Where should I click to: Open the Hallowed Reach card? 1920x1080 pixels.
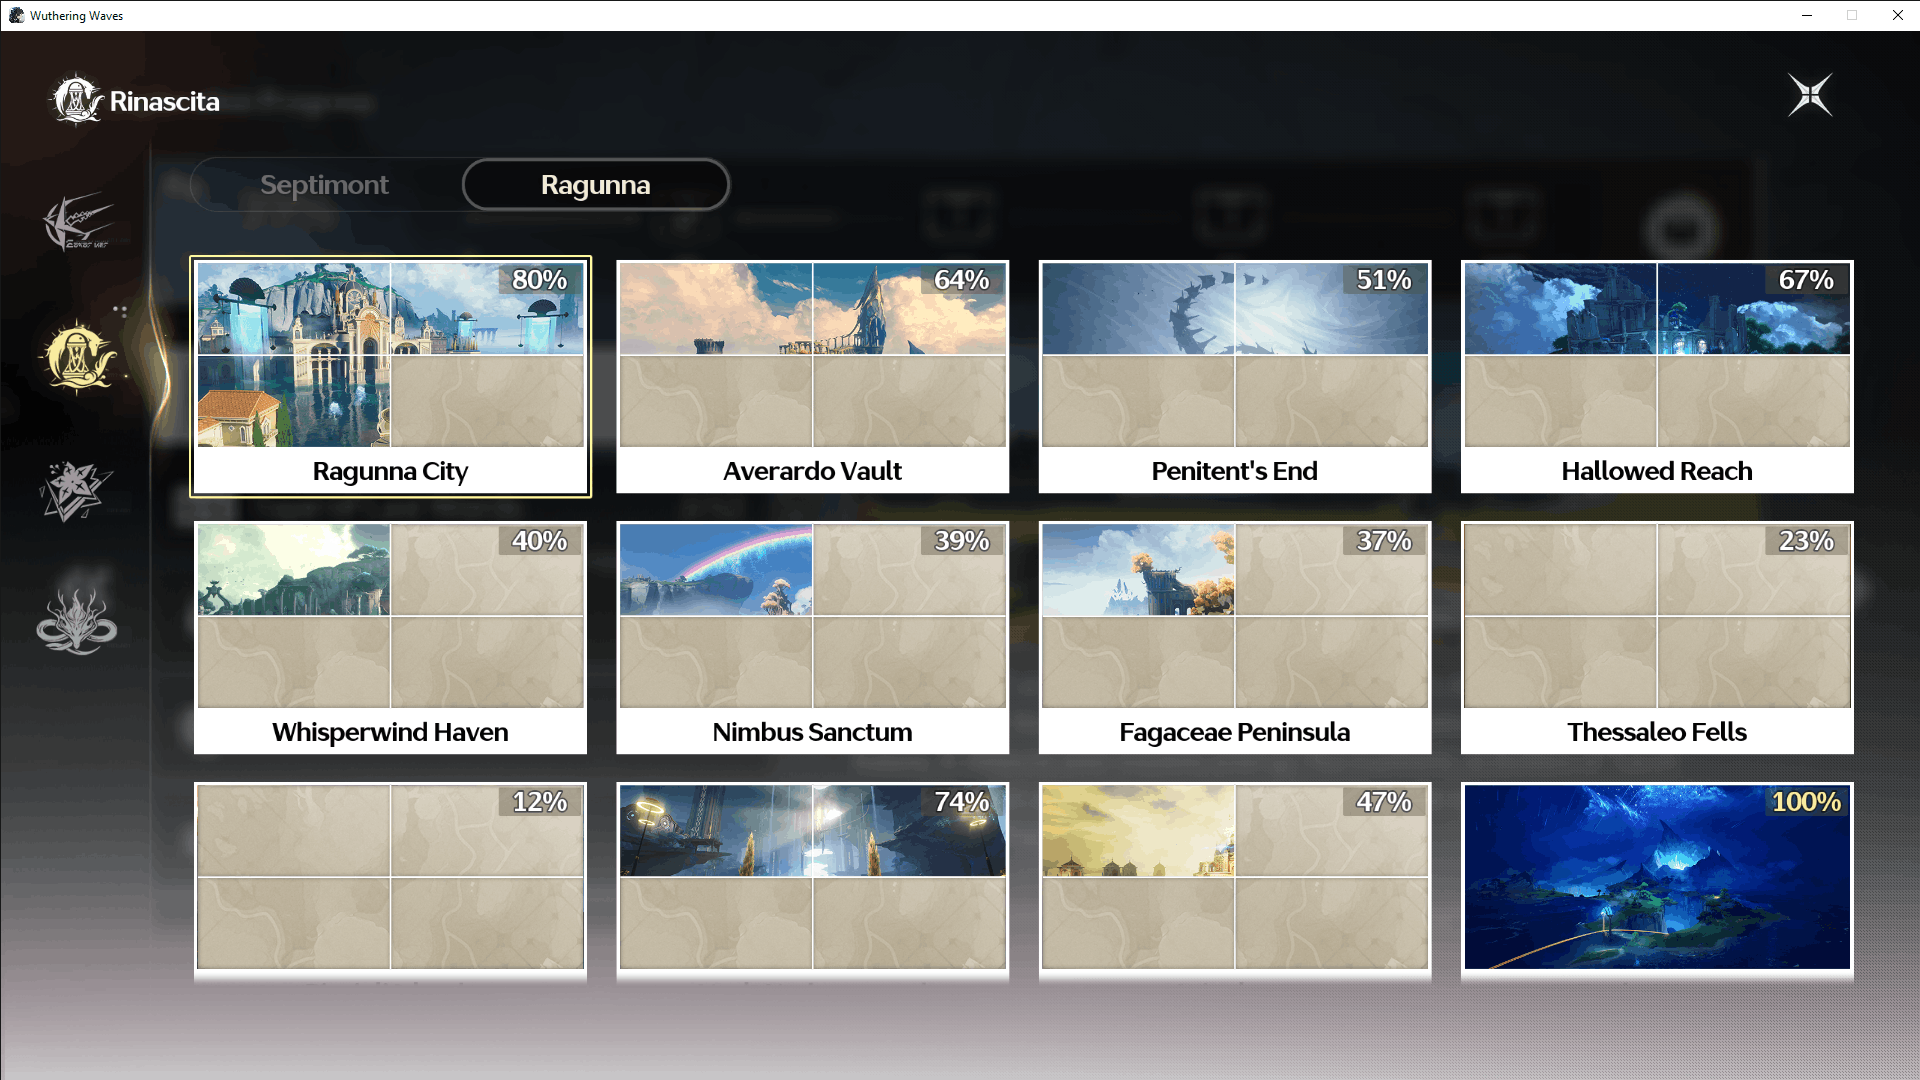1657,377
